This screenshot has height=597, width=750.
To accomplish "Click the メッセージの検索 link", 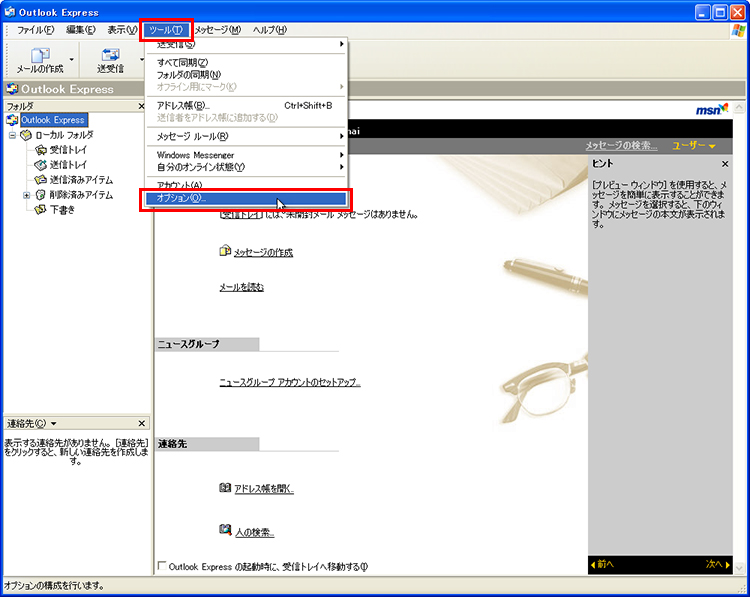I will 621,145.
